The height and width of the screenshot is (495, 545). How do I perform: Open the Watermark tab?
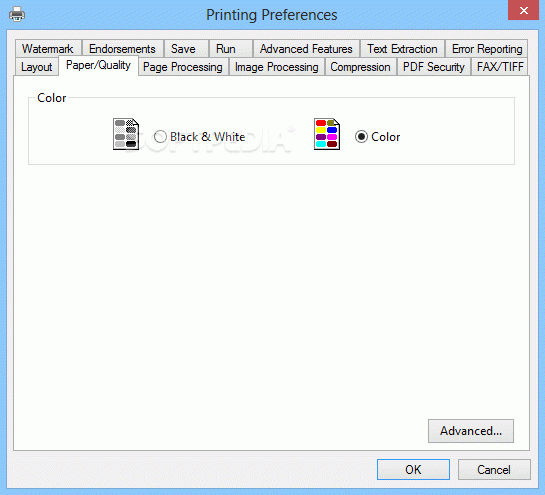coord(48,49)
